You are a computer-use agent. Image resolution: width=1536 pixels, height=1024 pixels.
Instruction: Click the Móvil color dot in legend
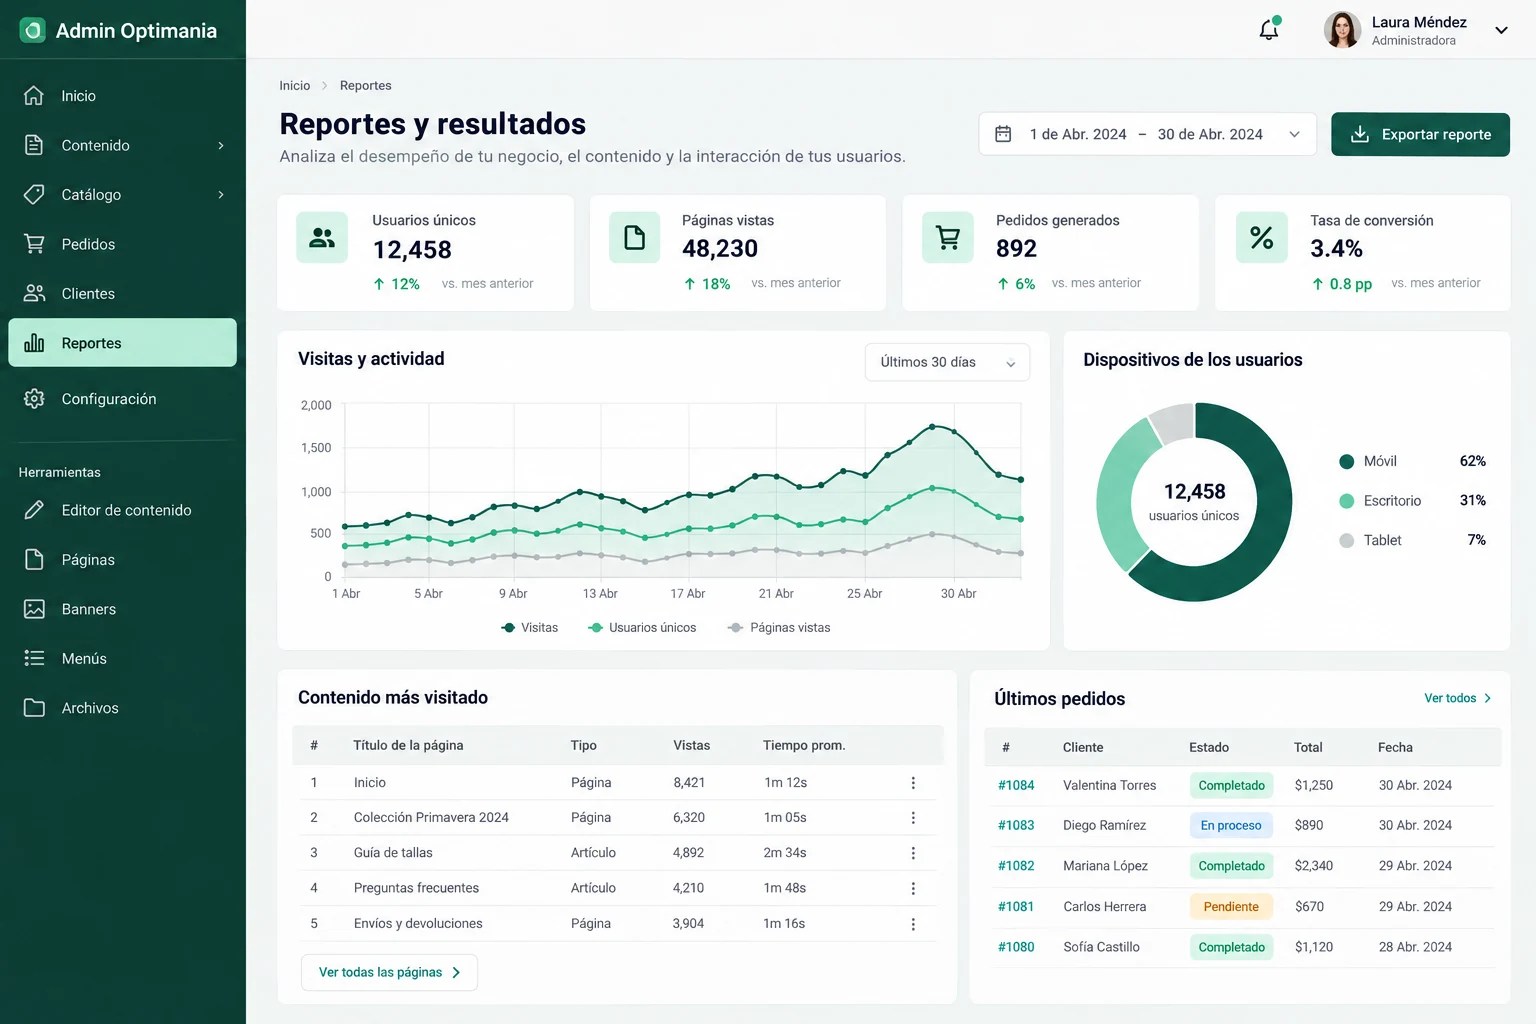click(1347, 461)
